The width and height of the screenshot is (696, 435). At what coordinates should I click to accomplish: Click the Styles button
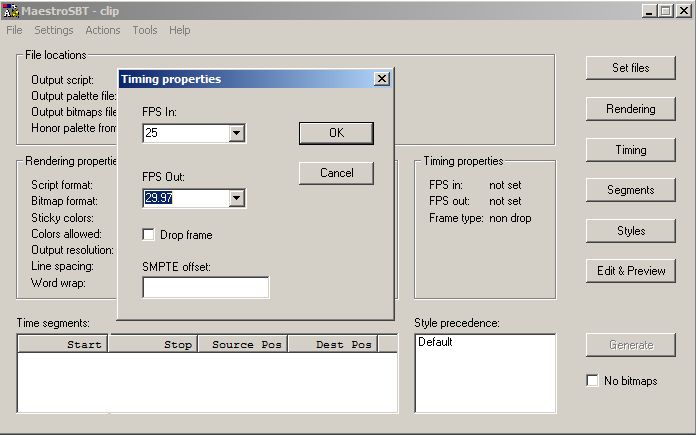pos(630,231)
